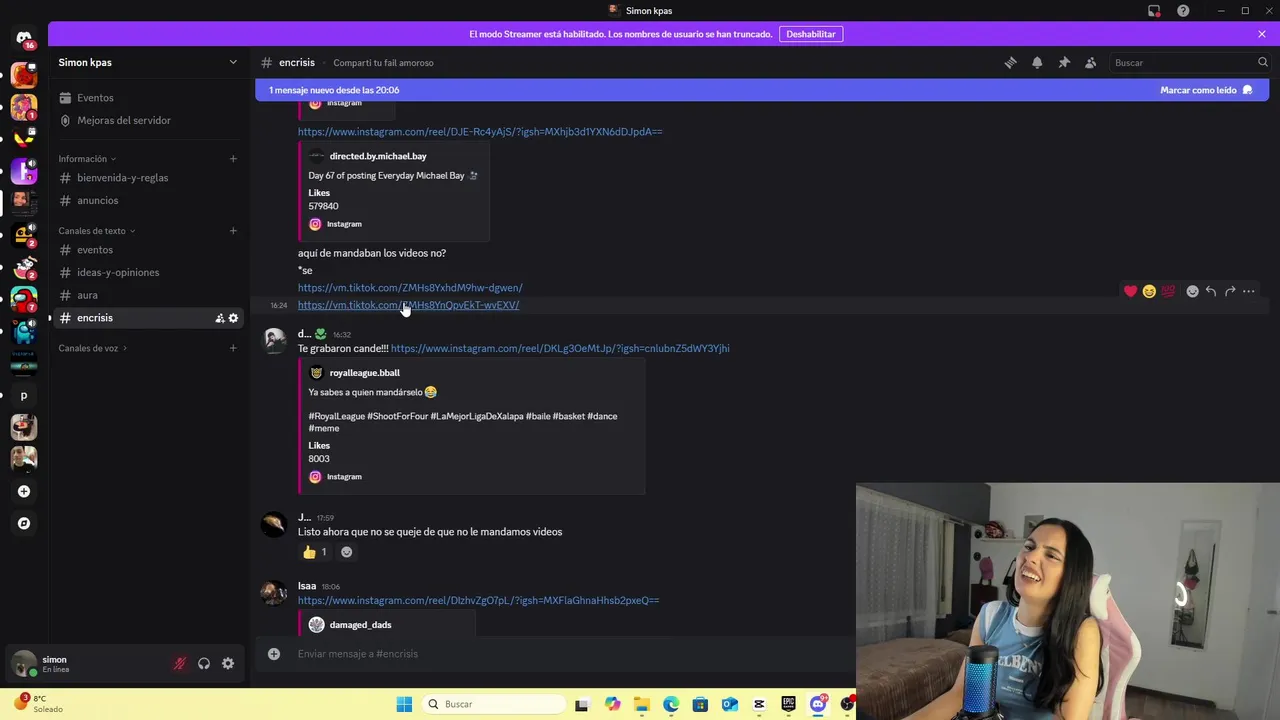Click Add a Server plus icon

24,491
